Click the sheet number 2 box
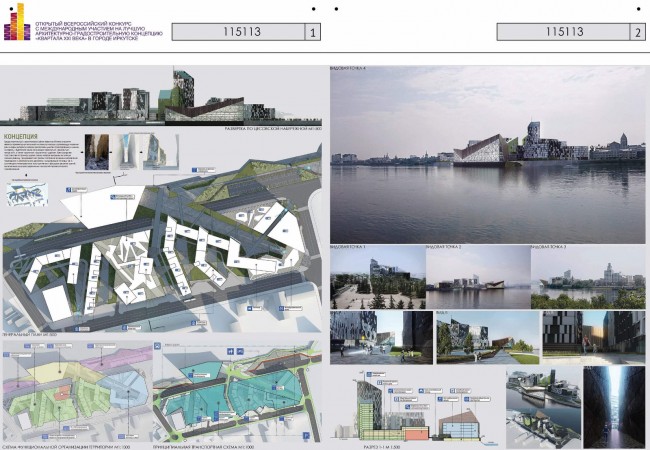Viewport: 650px width, 450px height. (x=638, y=32)
